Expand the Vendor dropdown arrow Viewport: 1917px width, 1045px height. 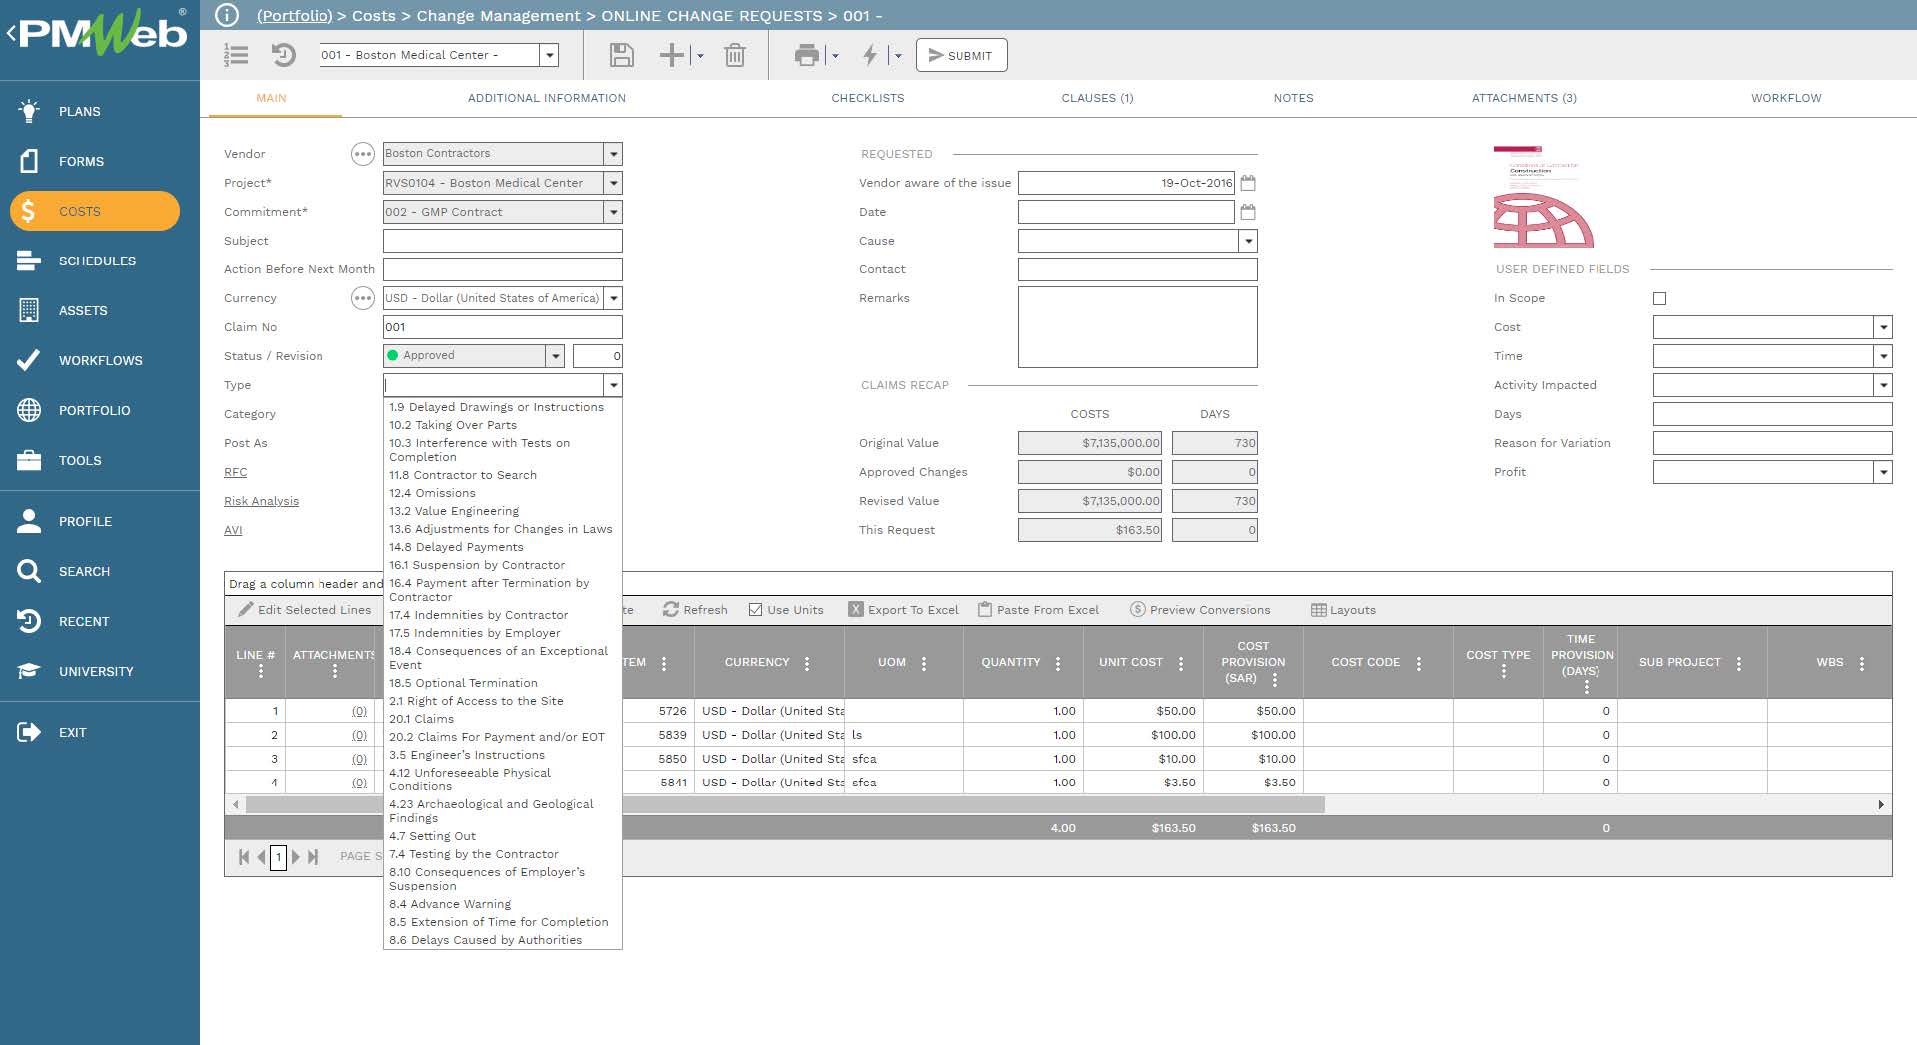click(x=613, y=154)
